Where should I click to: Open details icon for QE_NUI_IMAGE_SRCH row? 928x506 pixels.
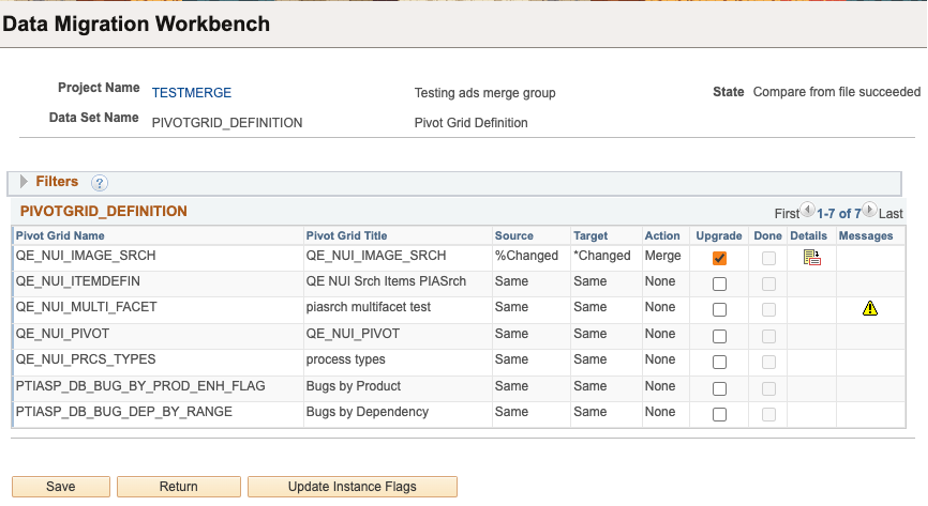[x=812, y=257]
